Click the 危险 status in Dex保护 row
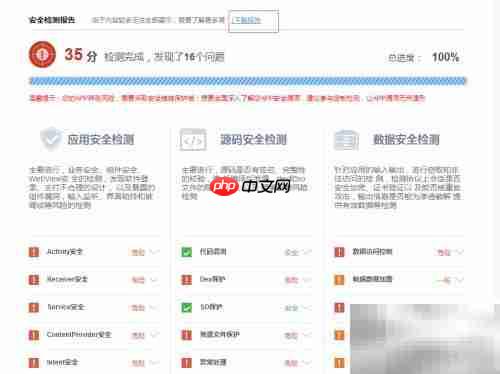Screen dimensions: 500x374 pos(291,280)
